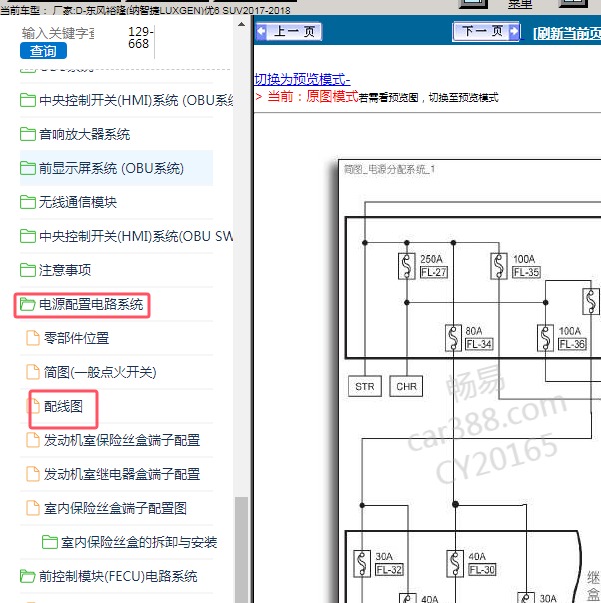Open the 零部件位置 document
Viewport: 601px width, 603px height.
point(68,338)
